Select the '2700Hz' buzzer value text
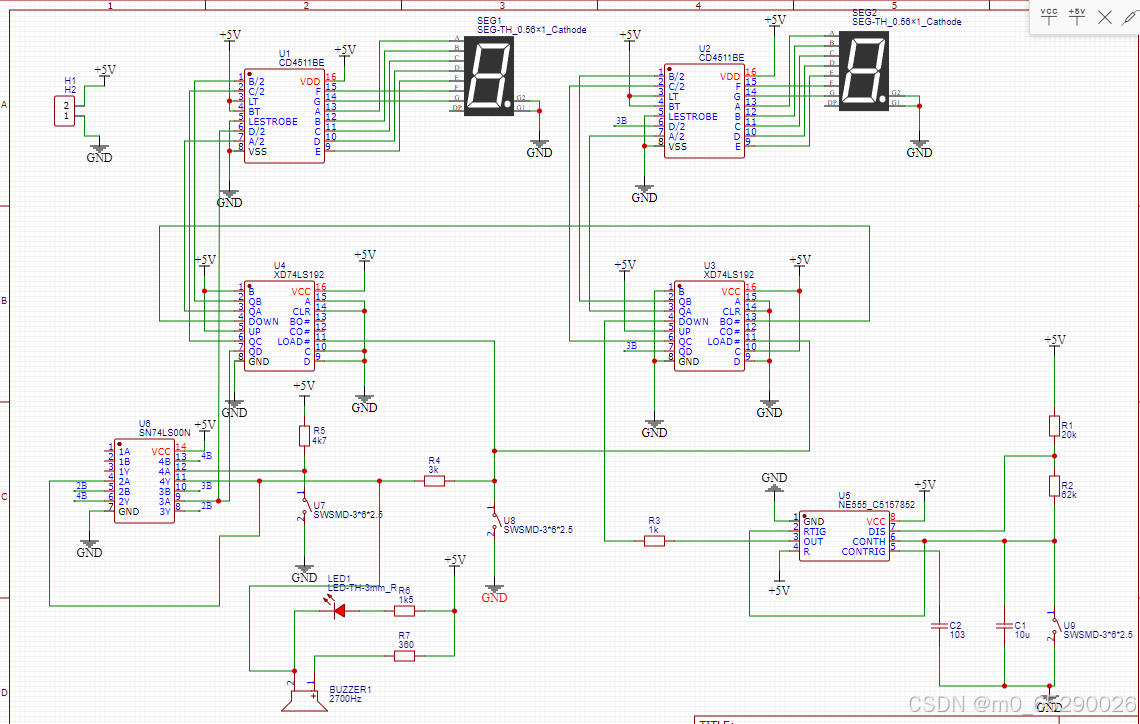This screenshot has width=1140, height=724. tap(345, 699)
